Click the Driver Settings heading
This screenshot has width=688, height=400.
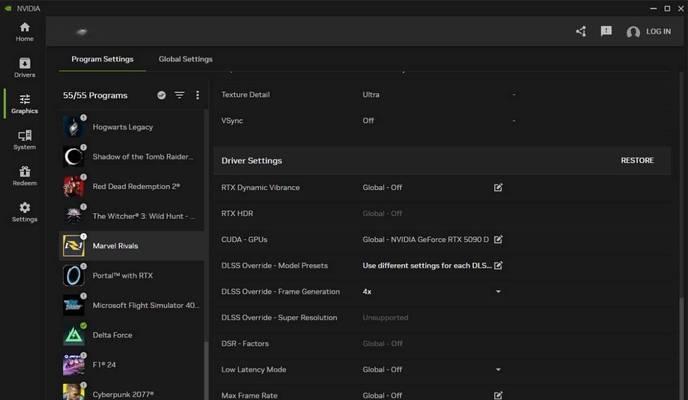tap(251, 161)
